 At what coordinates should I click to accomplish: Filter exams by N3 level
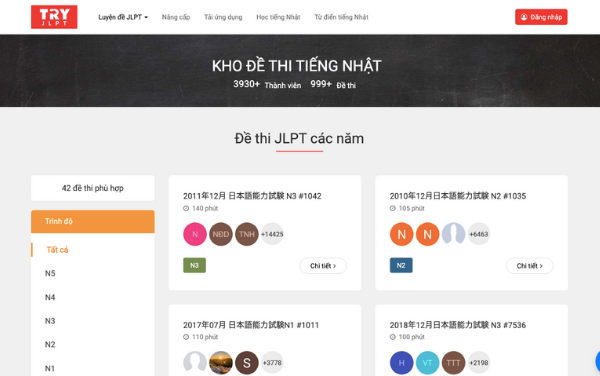pos(50,321)
